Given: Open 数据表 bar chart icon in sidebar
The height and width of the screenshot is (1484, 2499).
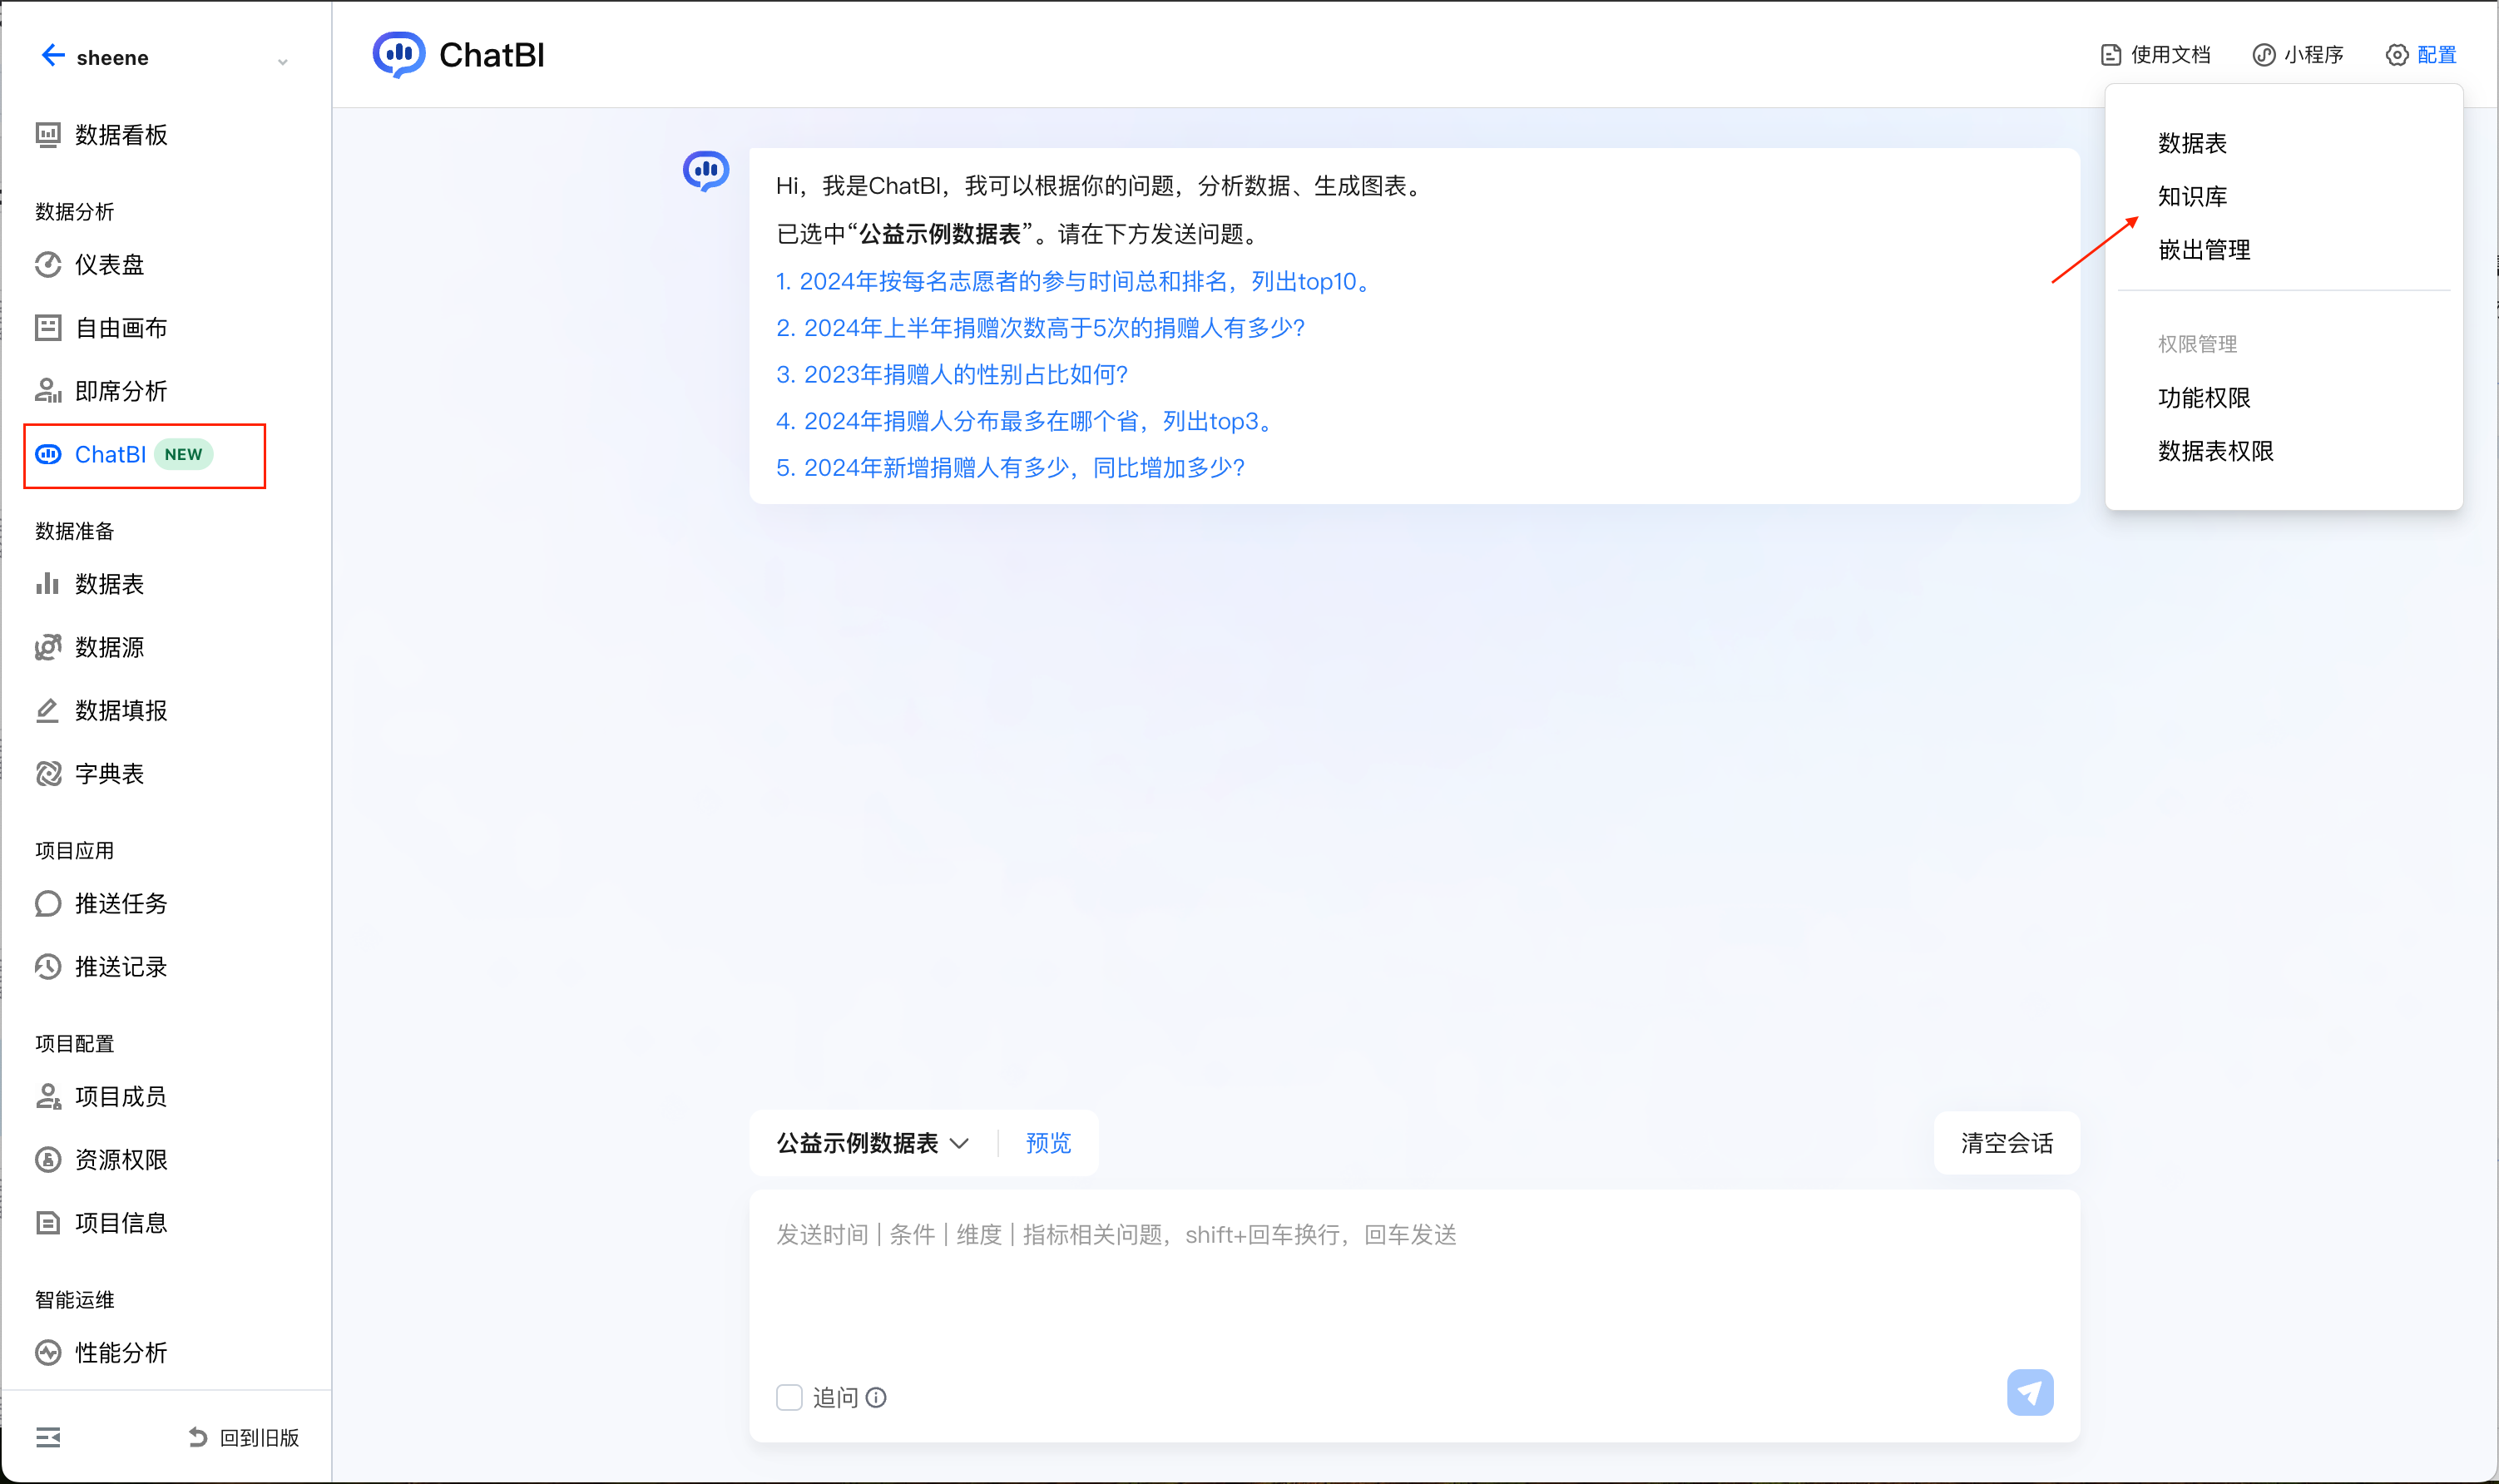Looking at the screenshot, I should pos(48,584).
